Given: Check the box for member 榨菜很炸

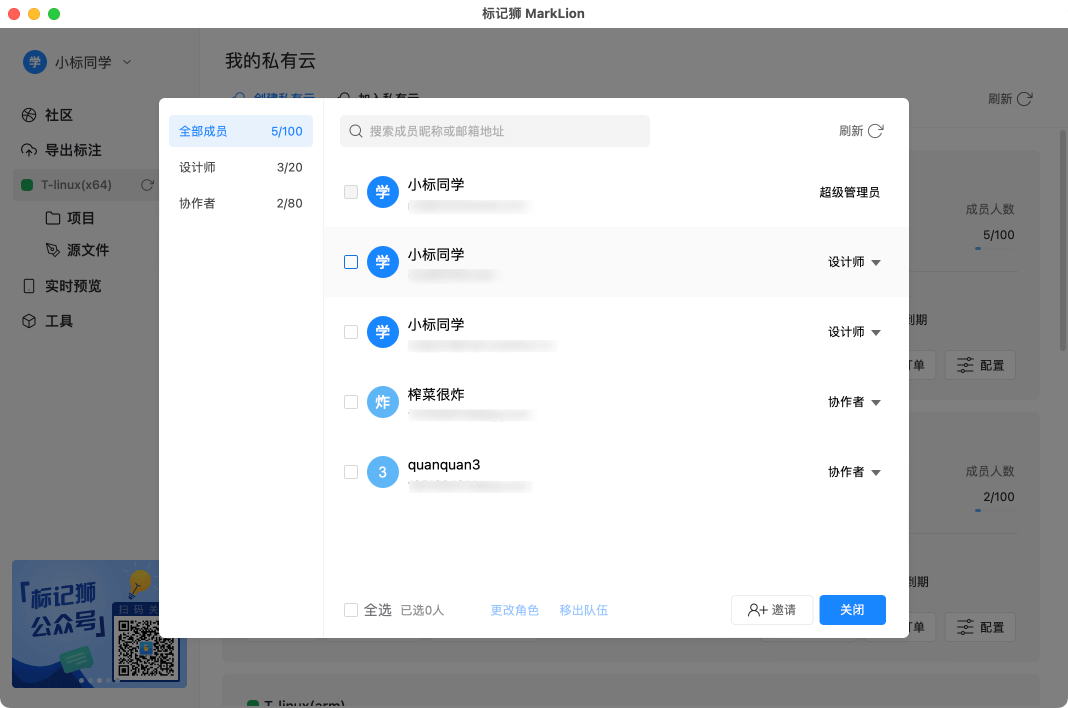Looking at the screenshot, I should pyautogui.click(x=351, y=402).
